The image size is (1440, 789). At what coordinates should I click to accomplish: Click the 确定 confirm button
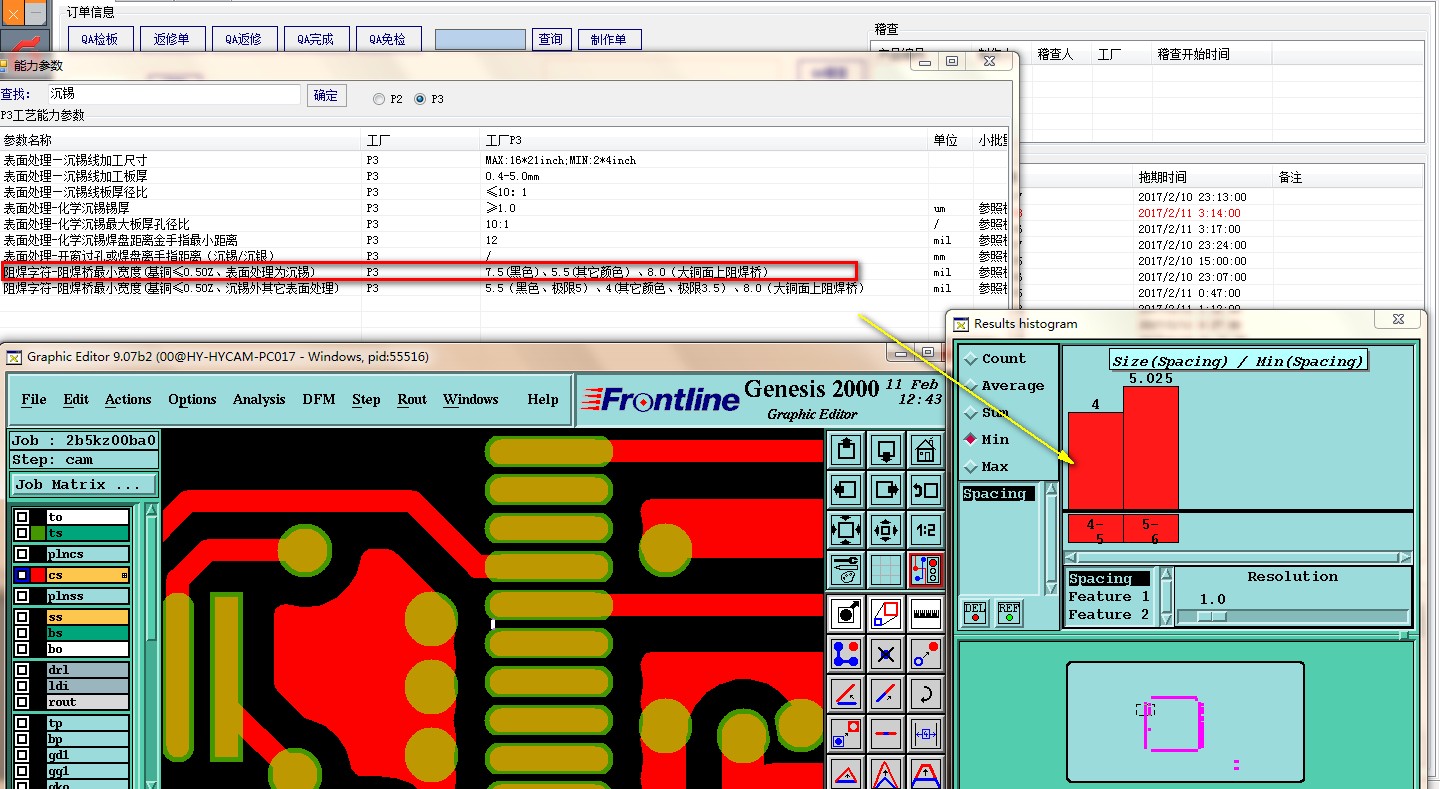point(326,95)
